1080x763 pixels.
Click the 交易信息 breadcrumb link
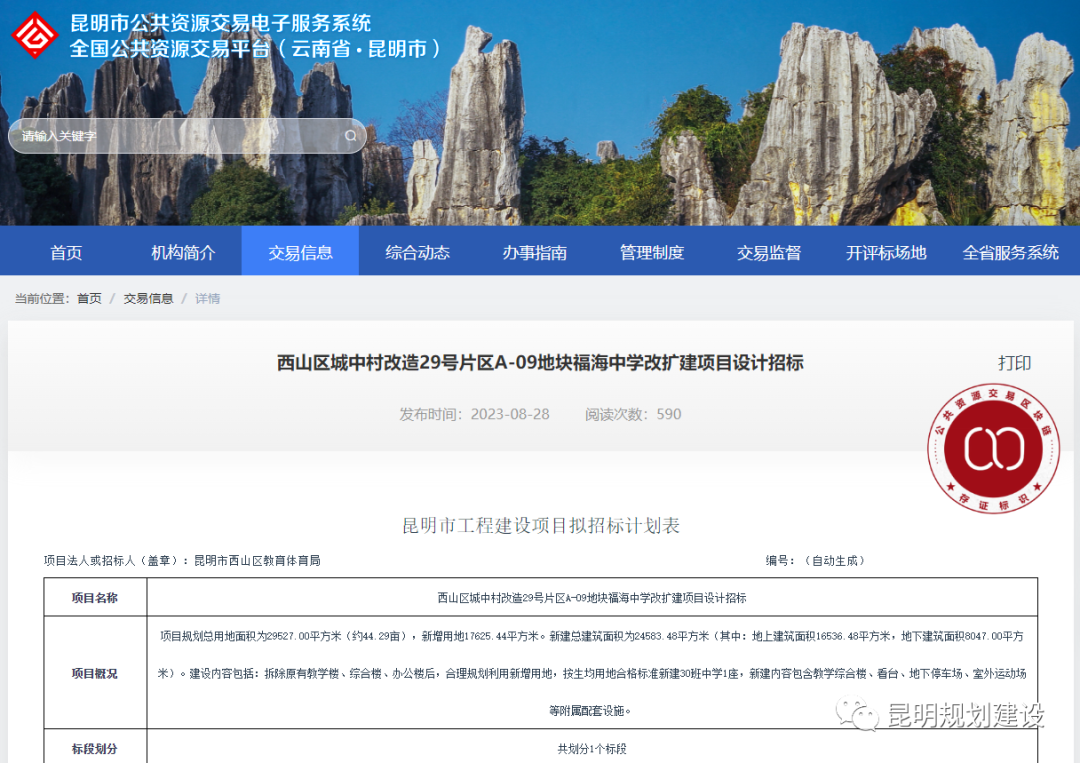pyautogui.click(x=148, y=297)
